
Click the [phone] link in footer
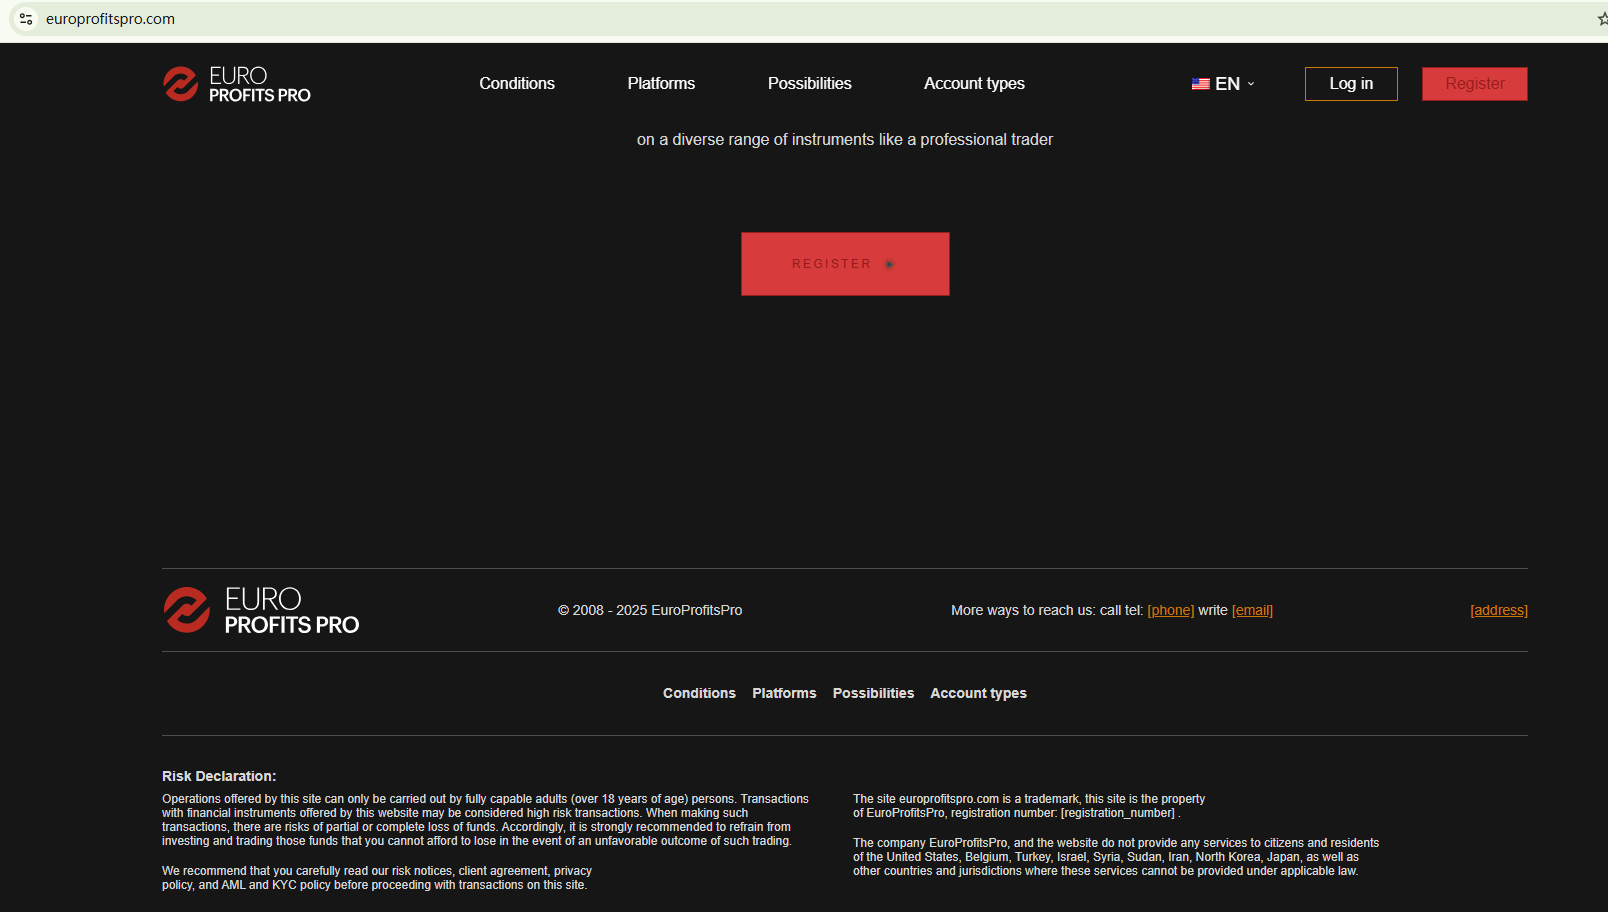1170,610
